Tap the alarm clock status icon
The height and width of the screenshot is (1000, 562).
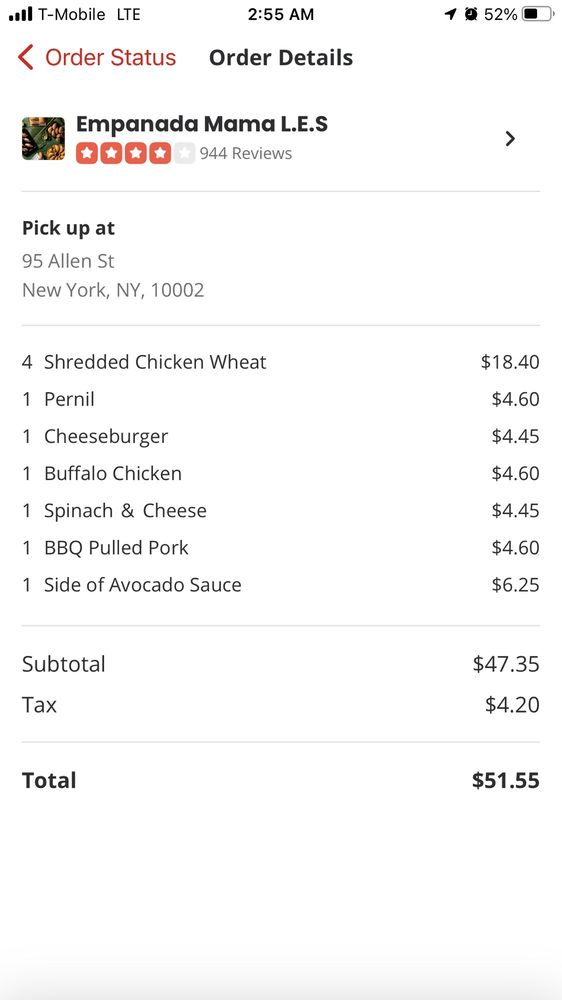click(471, 14)
